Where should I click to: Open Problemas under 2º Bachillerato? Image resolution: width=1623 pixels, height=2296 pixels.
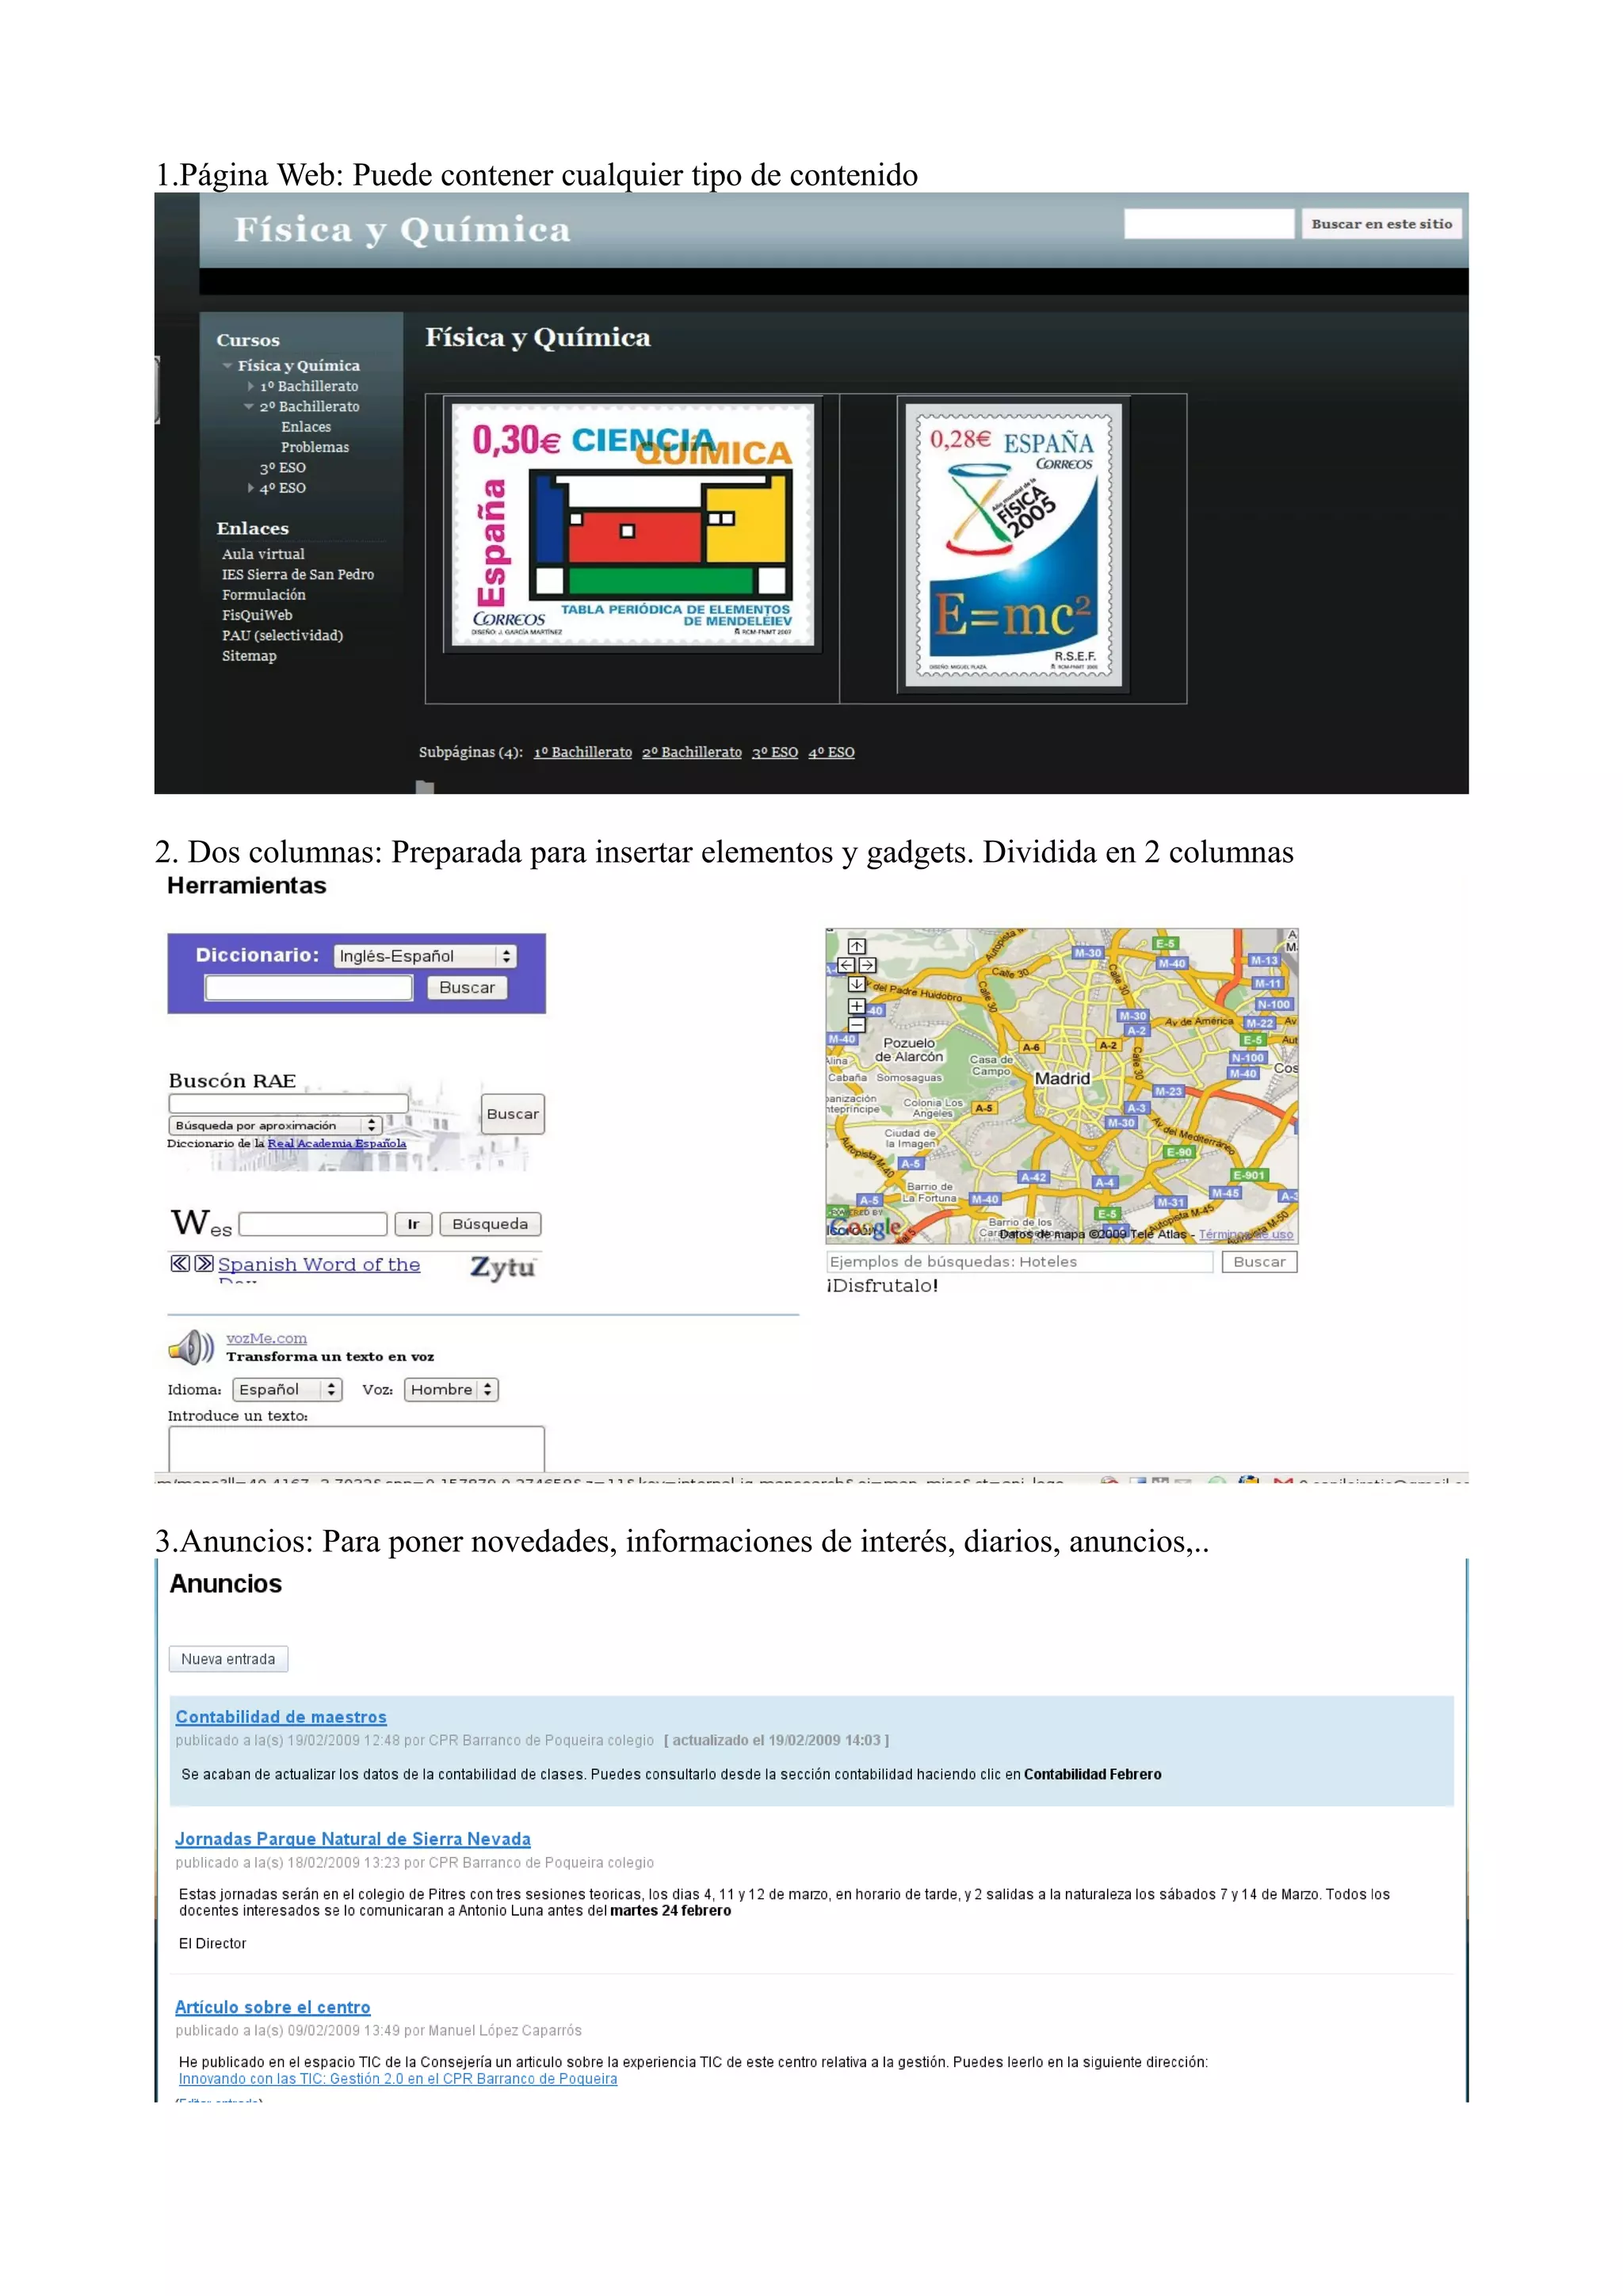[315, 447]
